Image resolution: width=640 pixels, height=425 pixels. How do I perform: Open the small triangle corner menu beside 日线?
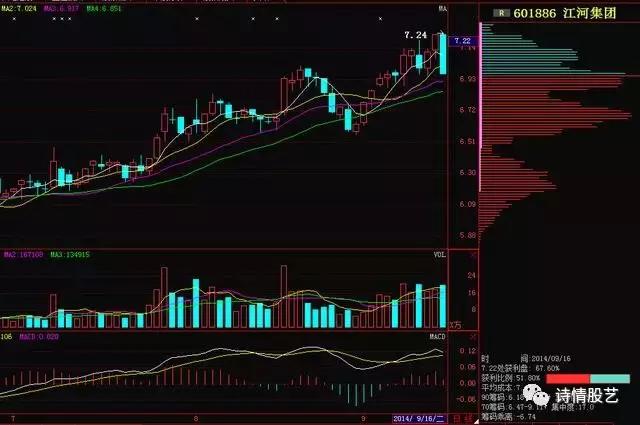[x=476, y=421]
